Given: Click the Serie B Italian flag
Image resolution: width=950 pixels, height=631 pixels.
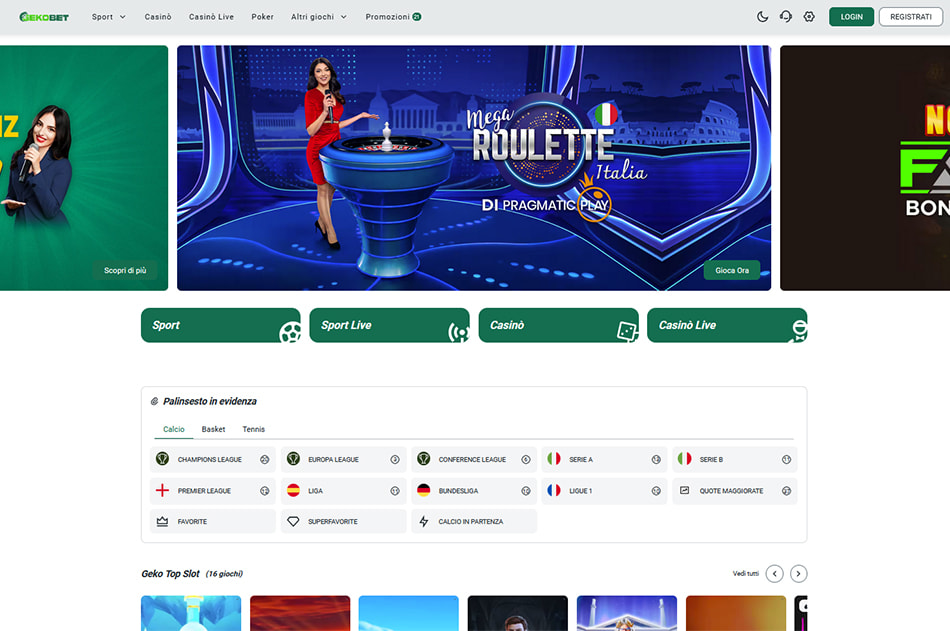Looking at the screenshot, I should pyautogui.click(x=685, y=459).
